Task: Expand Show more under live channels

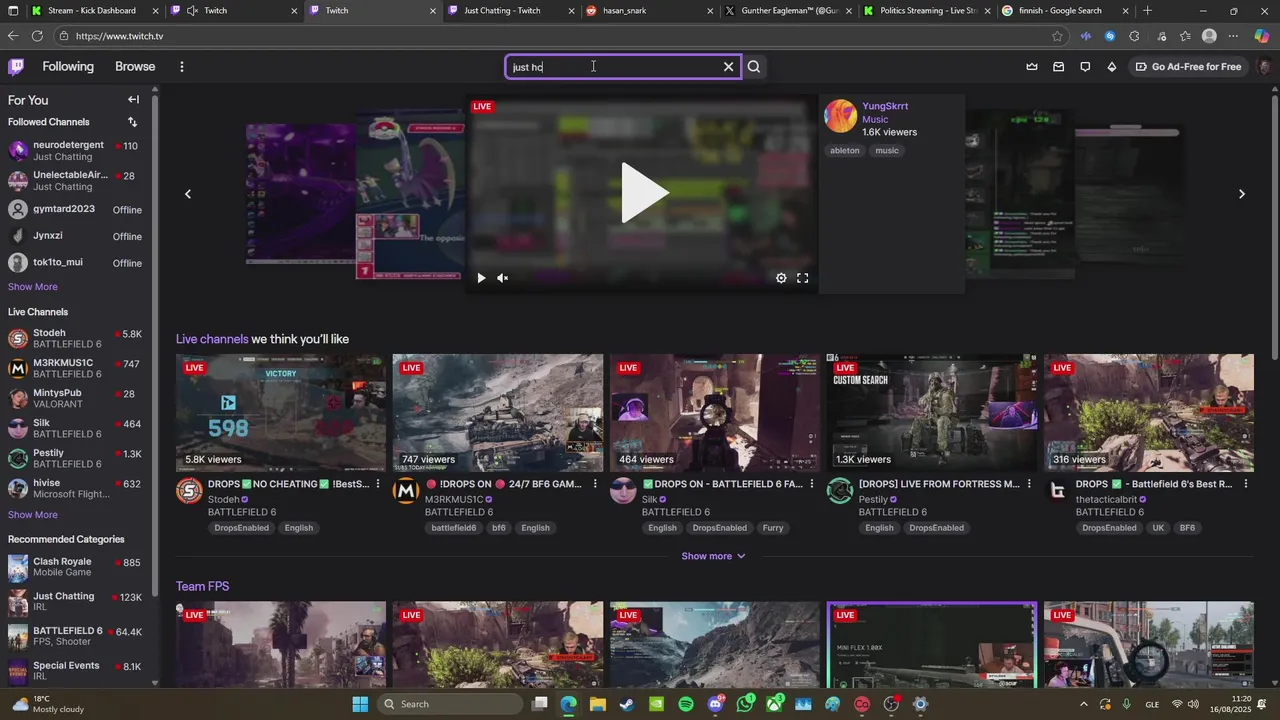Action: click(x=714, y=556)
